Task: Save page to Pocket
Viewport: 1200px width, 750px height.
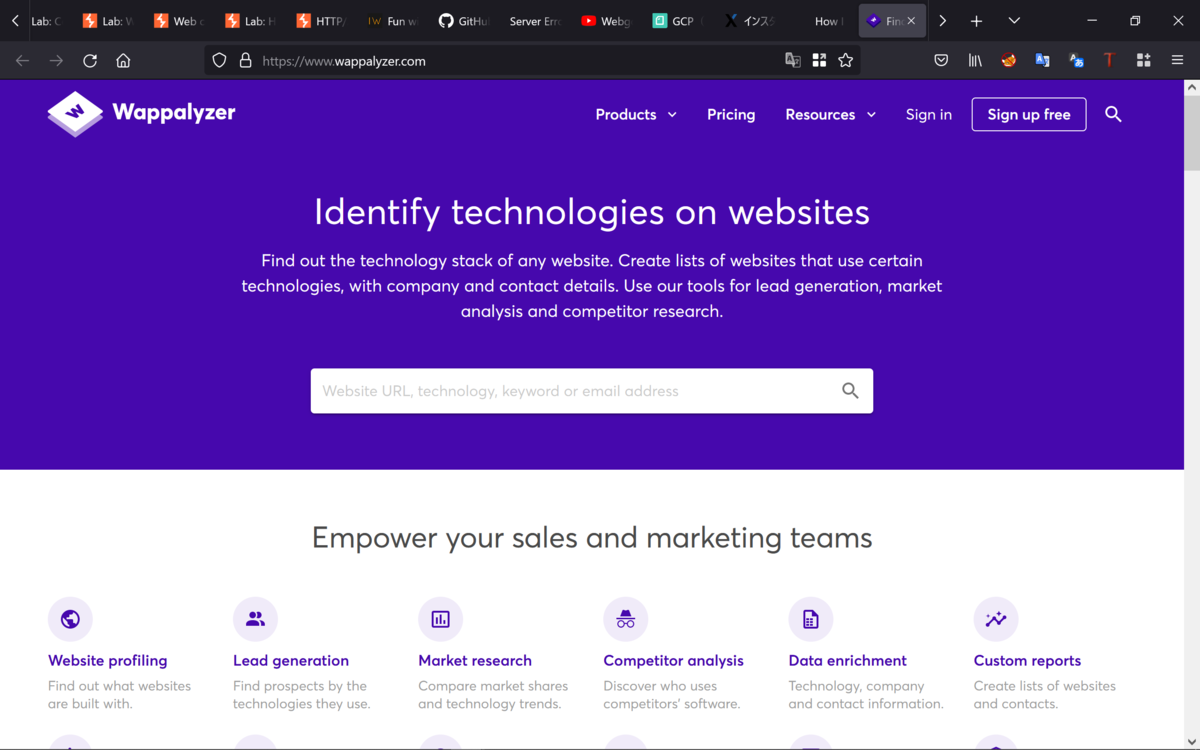Action: 941,61
